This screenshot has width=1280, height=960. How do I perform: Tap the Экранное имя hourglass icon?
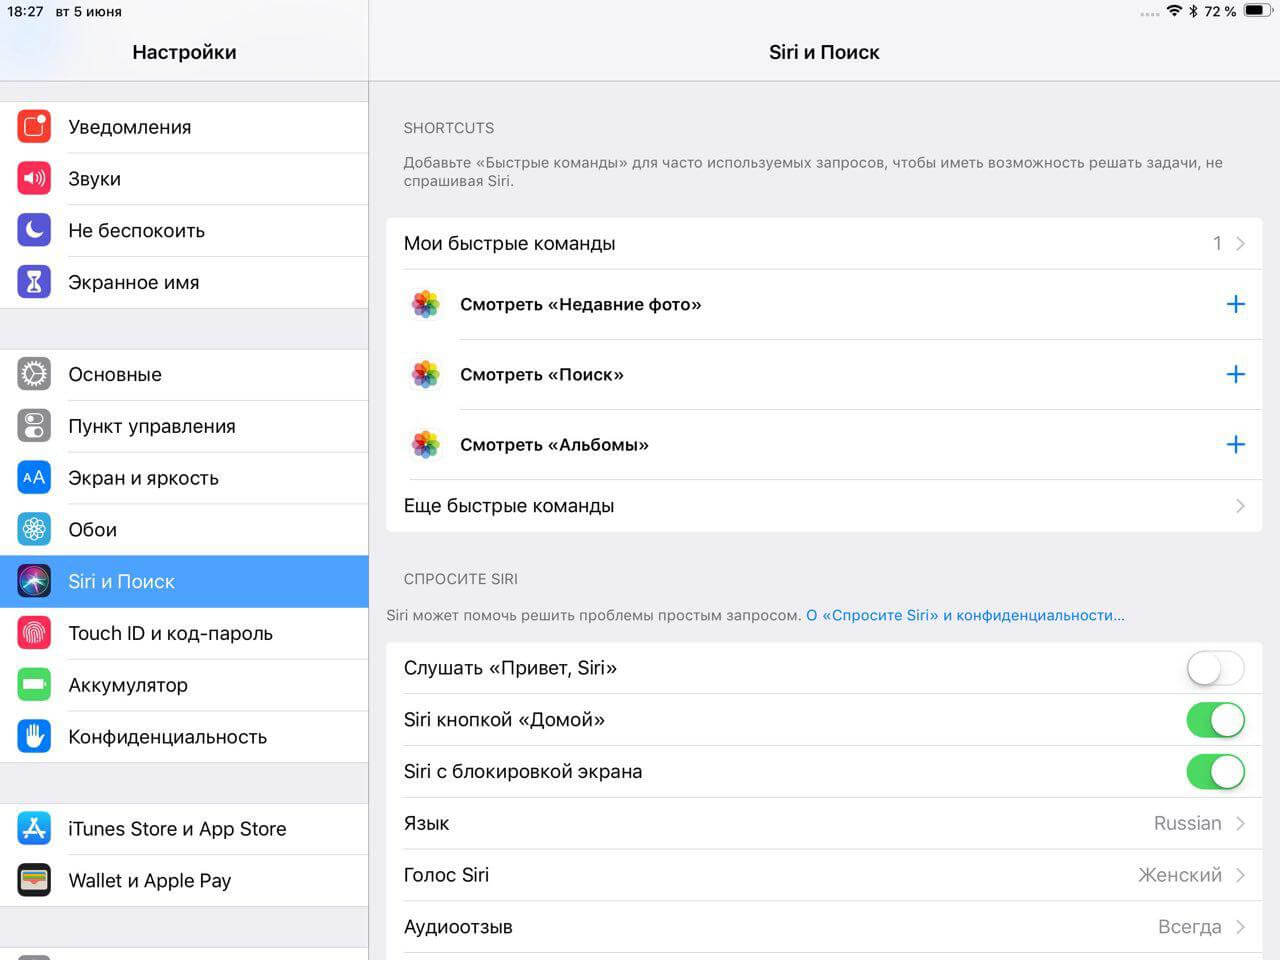click(34, 282)
